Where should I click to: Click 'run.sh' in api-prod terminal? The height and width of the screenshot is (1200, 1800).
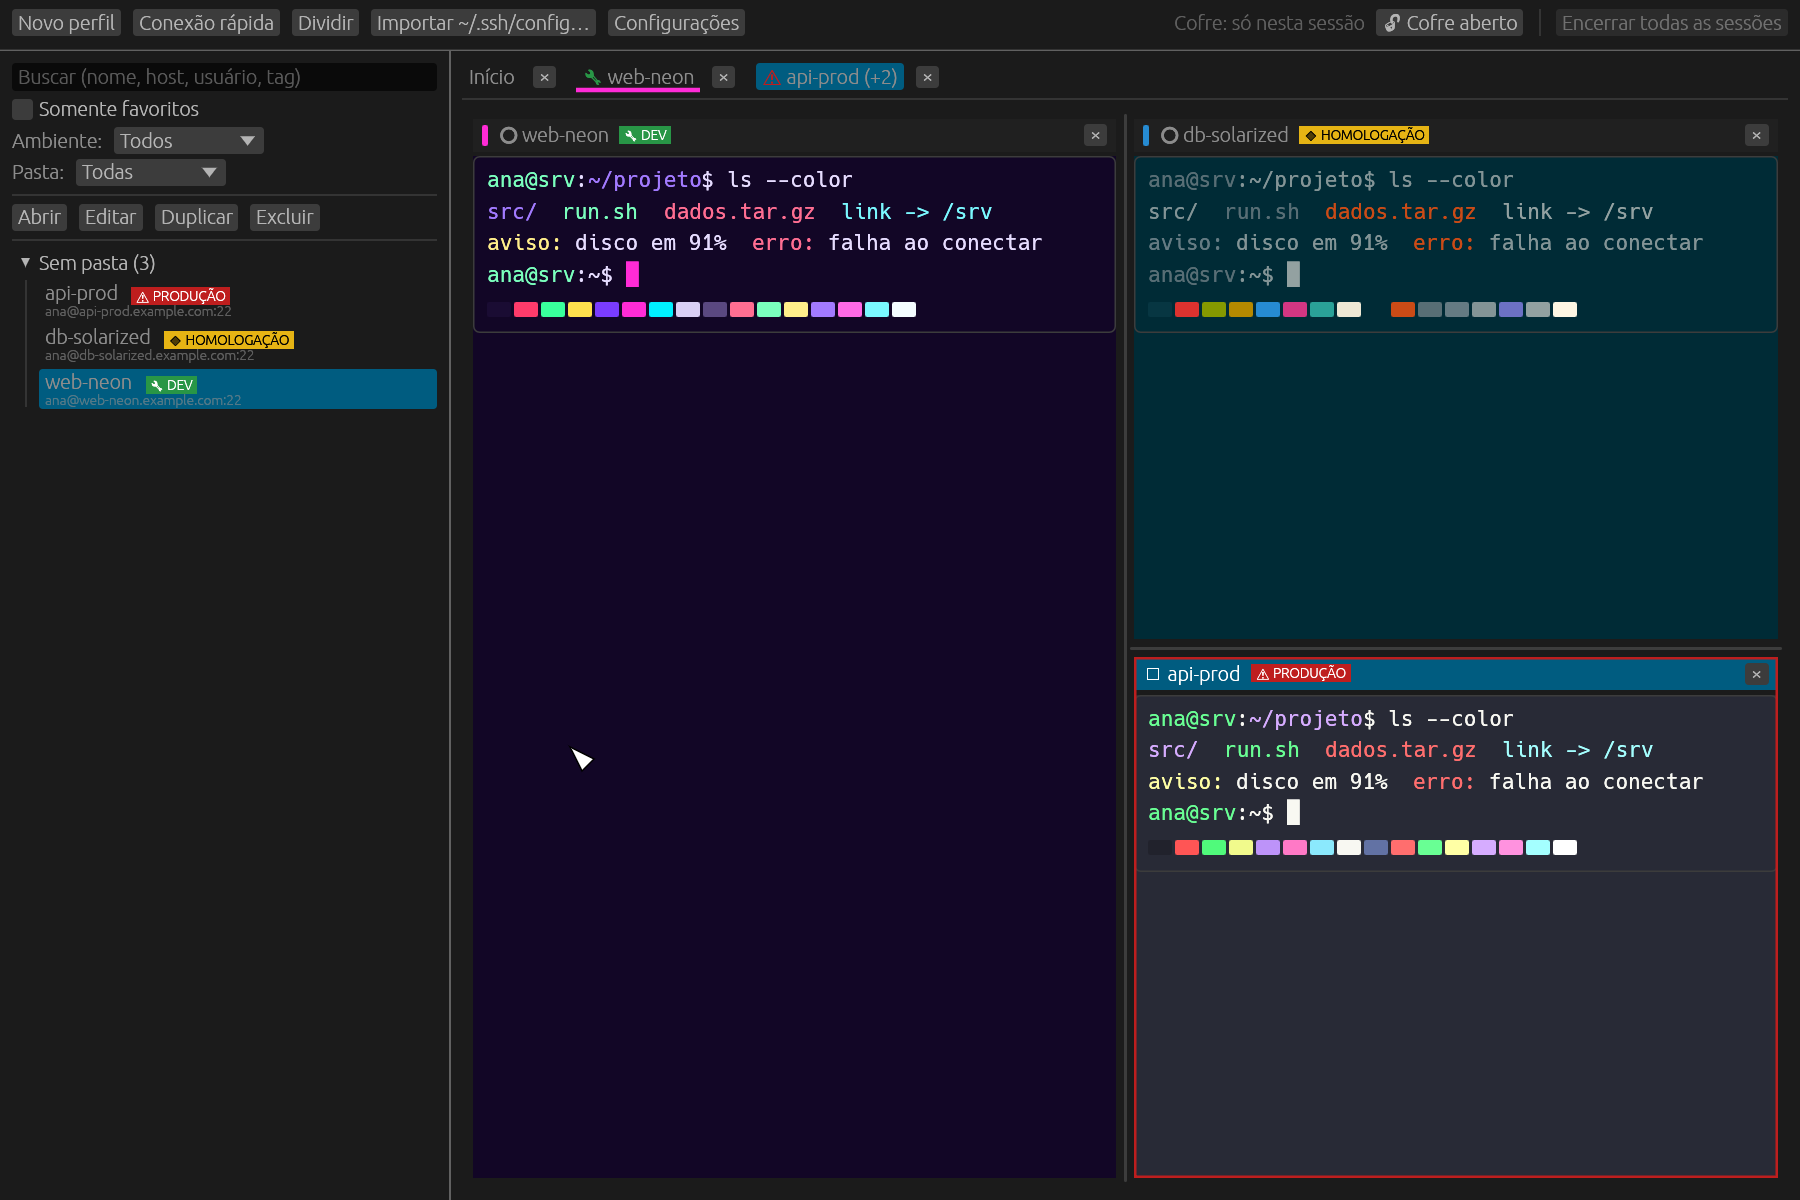[x=1261, y=750]
